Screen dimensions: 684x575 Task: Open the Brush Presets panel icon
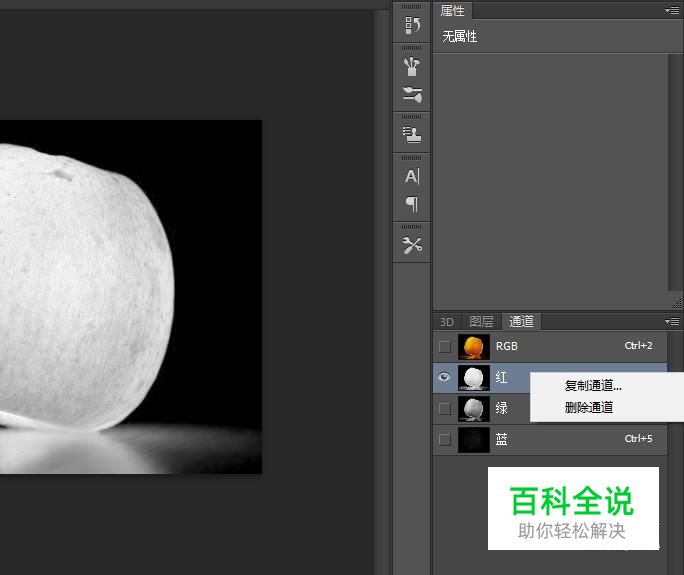(412, 66)
